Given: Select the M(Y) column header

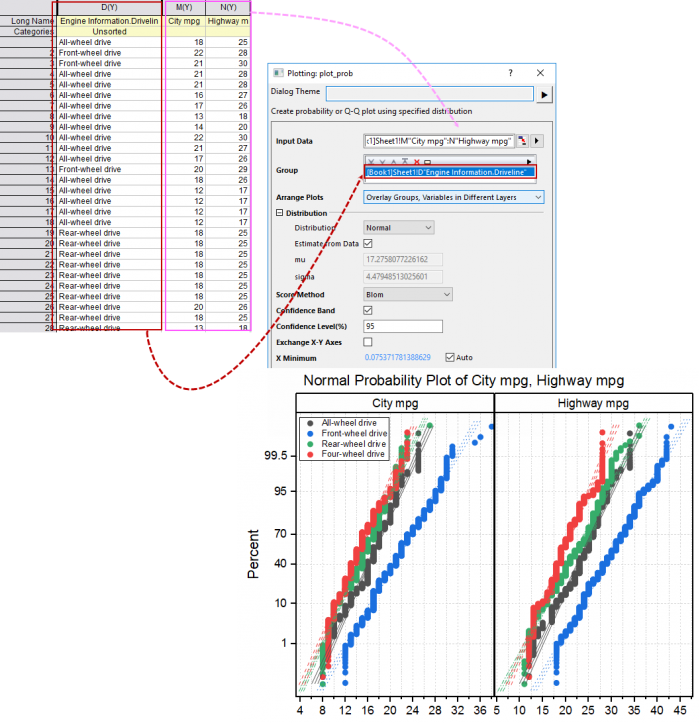Looking at the screenshot, I should (183, 8).
